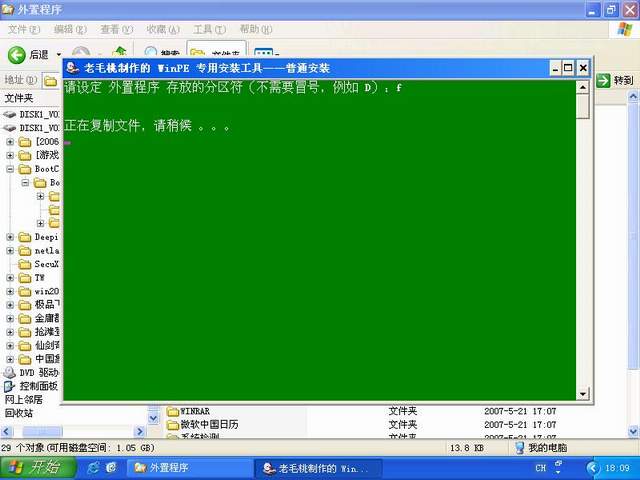Click Explorer file list scroll-down arrow
640x480 pixels.
(633, 431)
